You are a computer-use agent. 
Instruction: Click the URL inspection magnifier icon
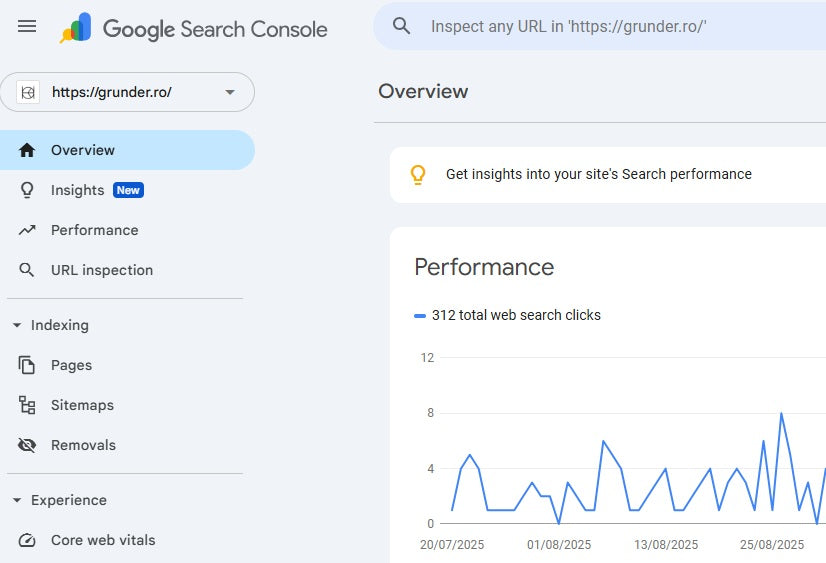pyautogui.click(x=27, y=270)
